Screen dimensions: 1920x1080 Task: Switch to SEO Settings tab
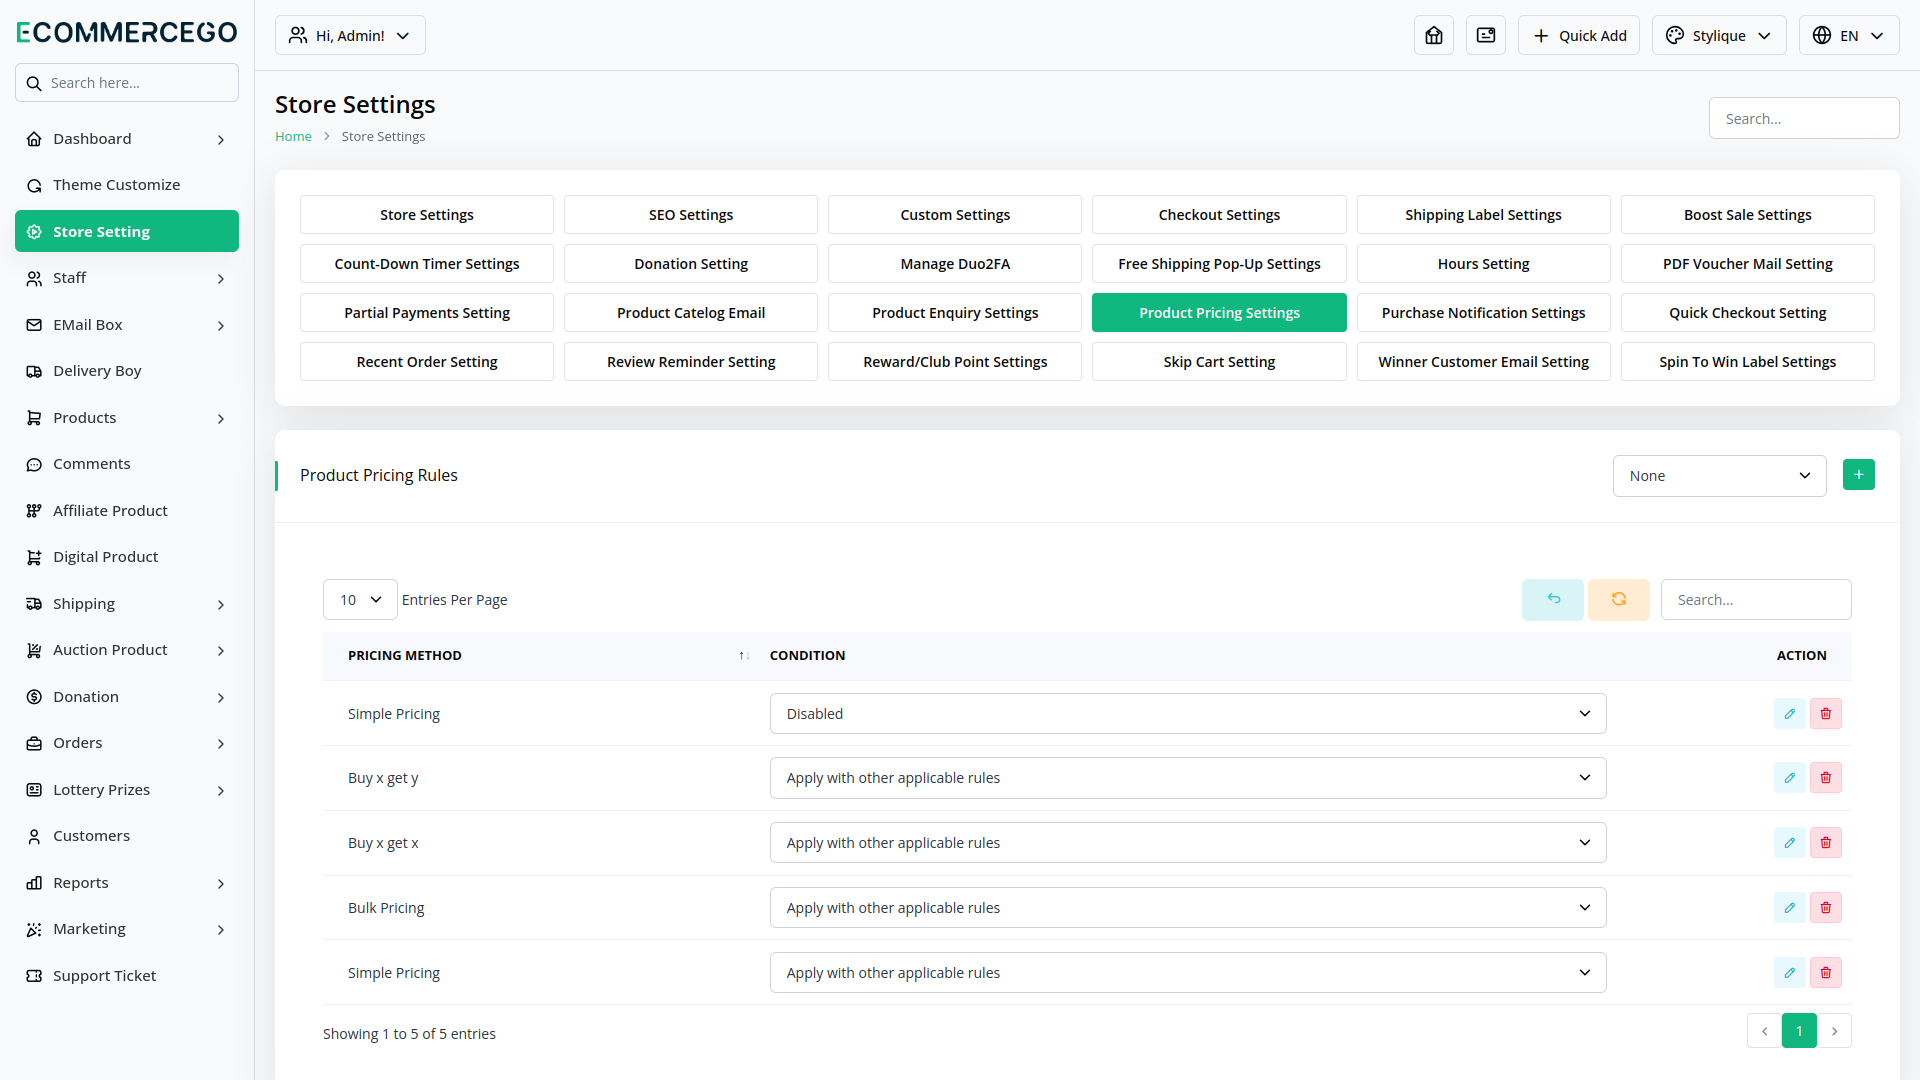pyautogui.click(x=691, y=215)
